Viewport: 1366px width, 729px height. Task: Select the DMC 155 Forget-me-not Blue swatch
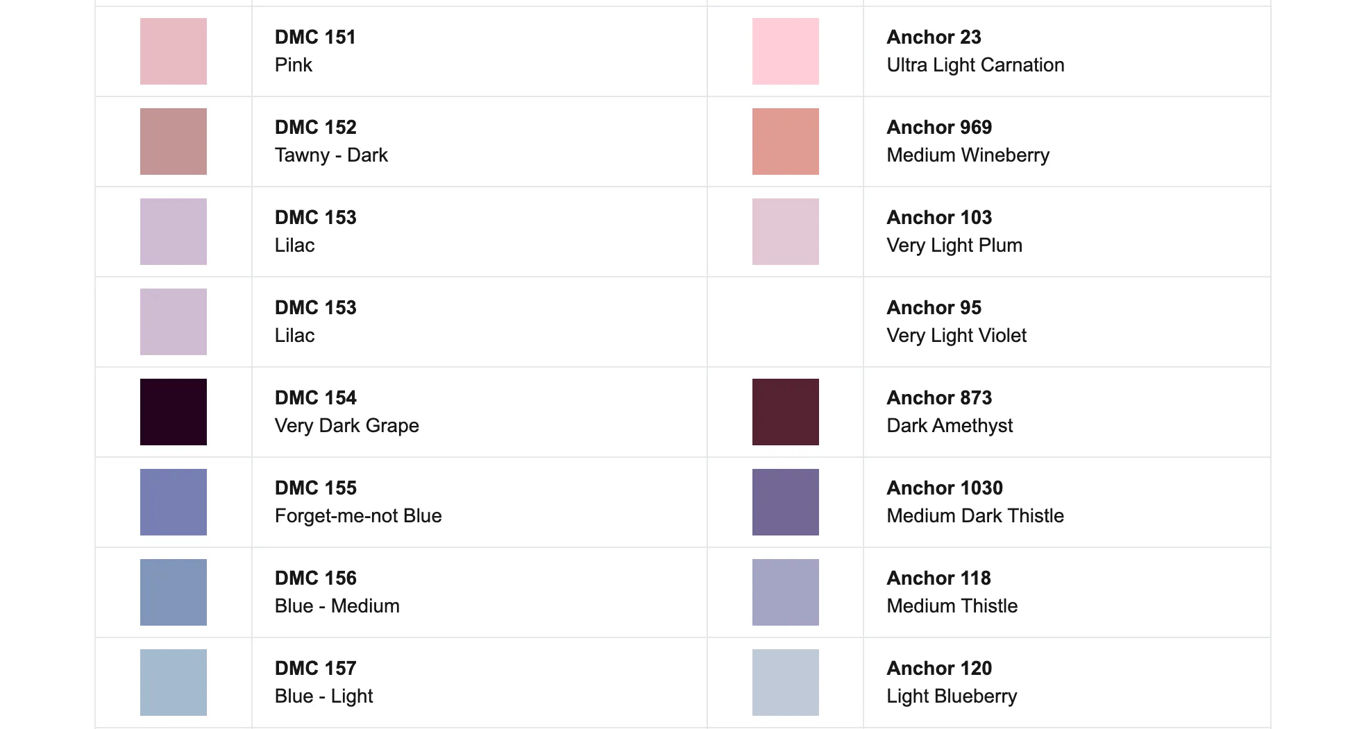coord(173,502)
